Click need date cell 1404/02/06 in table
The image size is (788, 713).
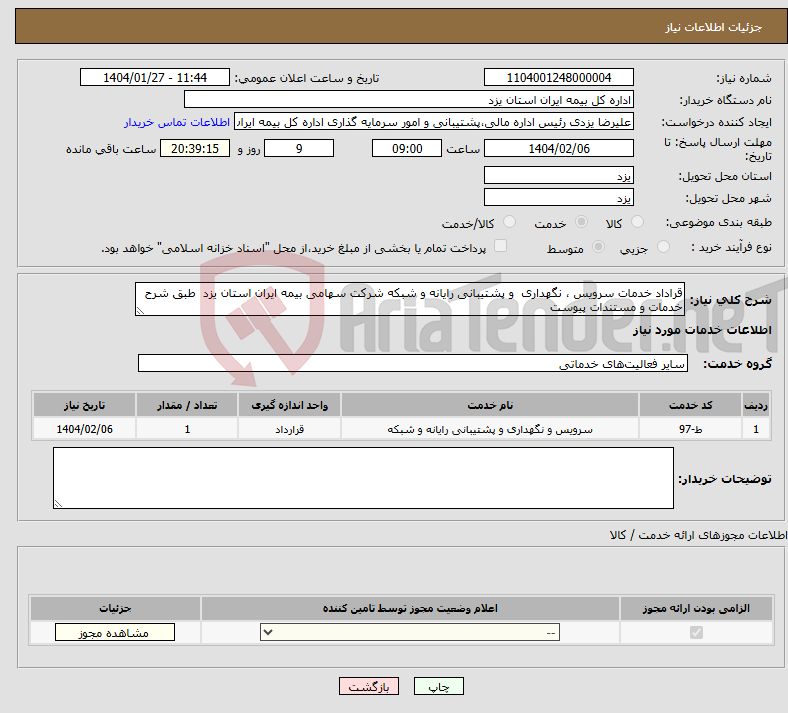pos(84,429)
